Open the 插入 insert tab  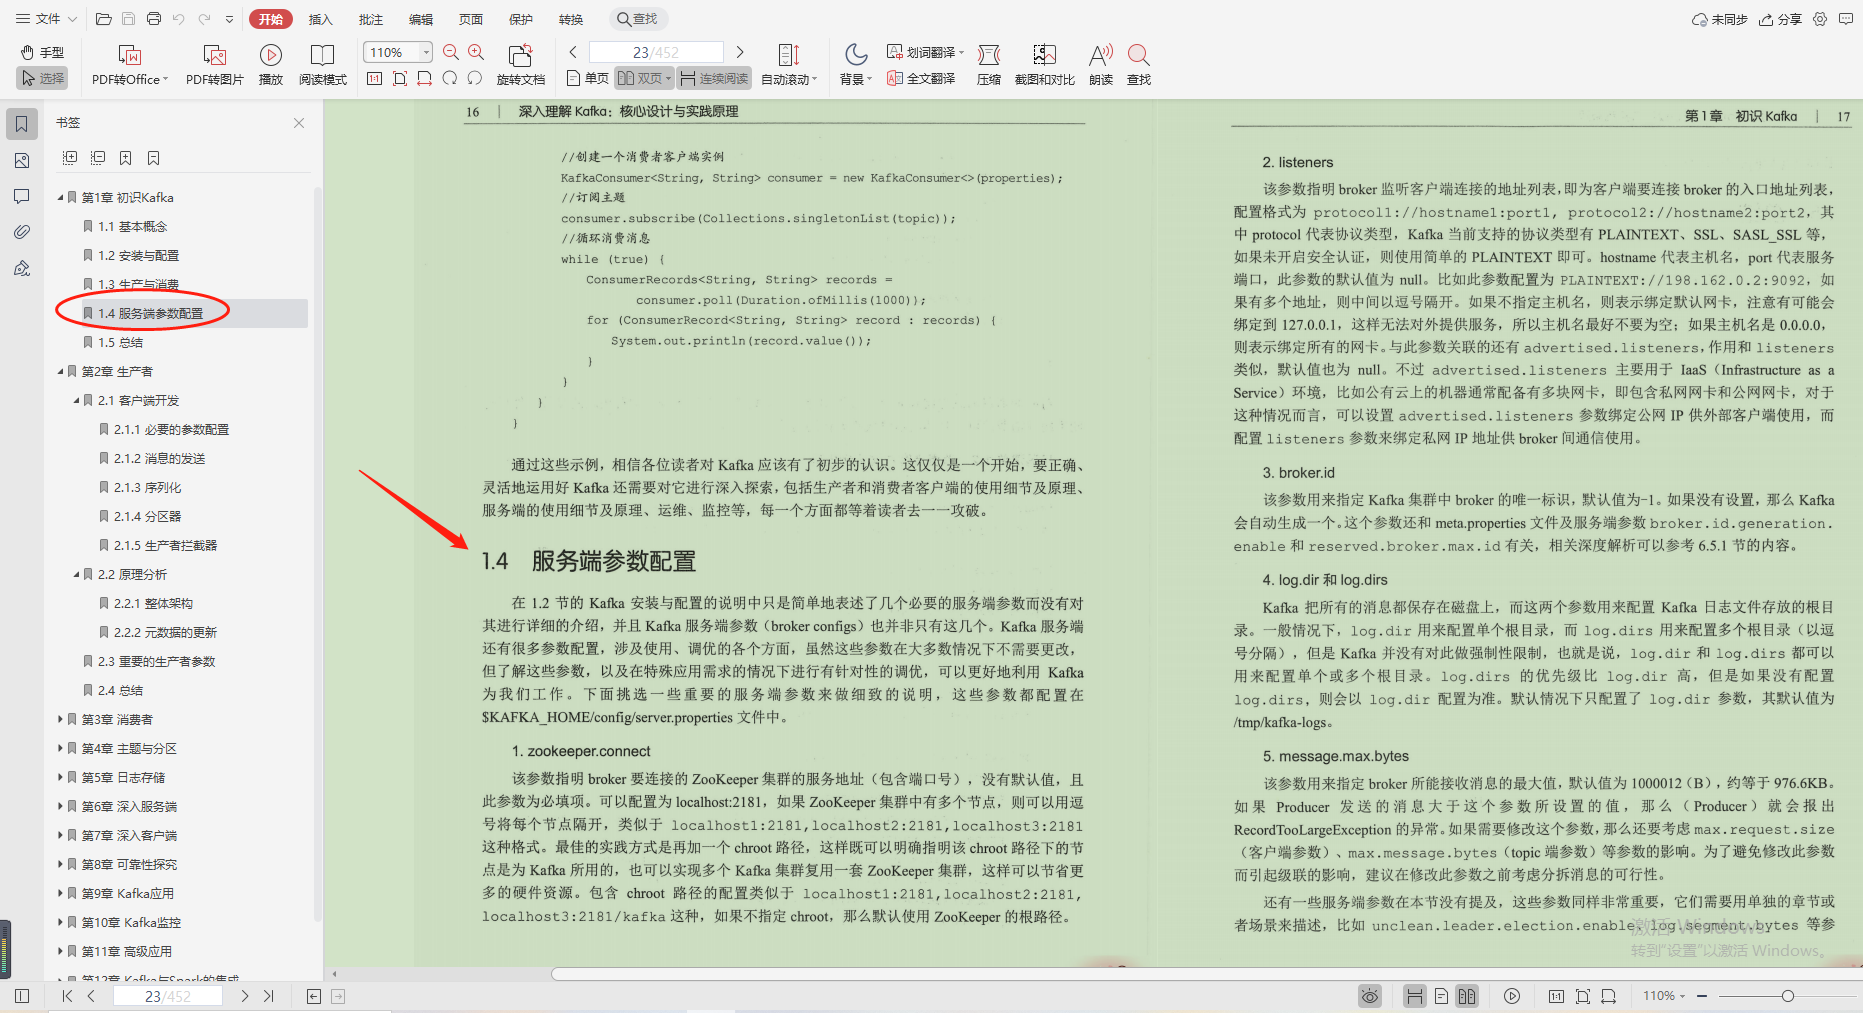(x=320, y=19)
